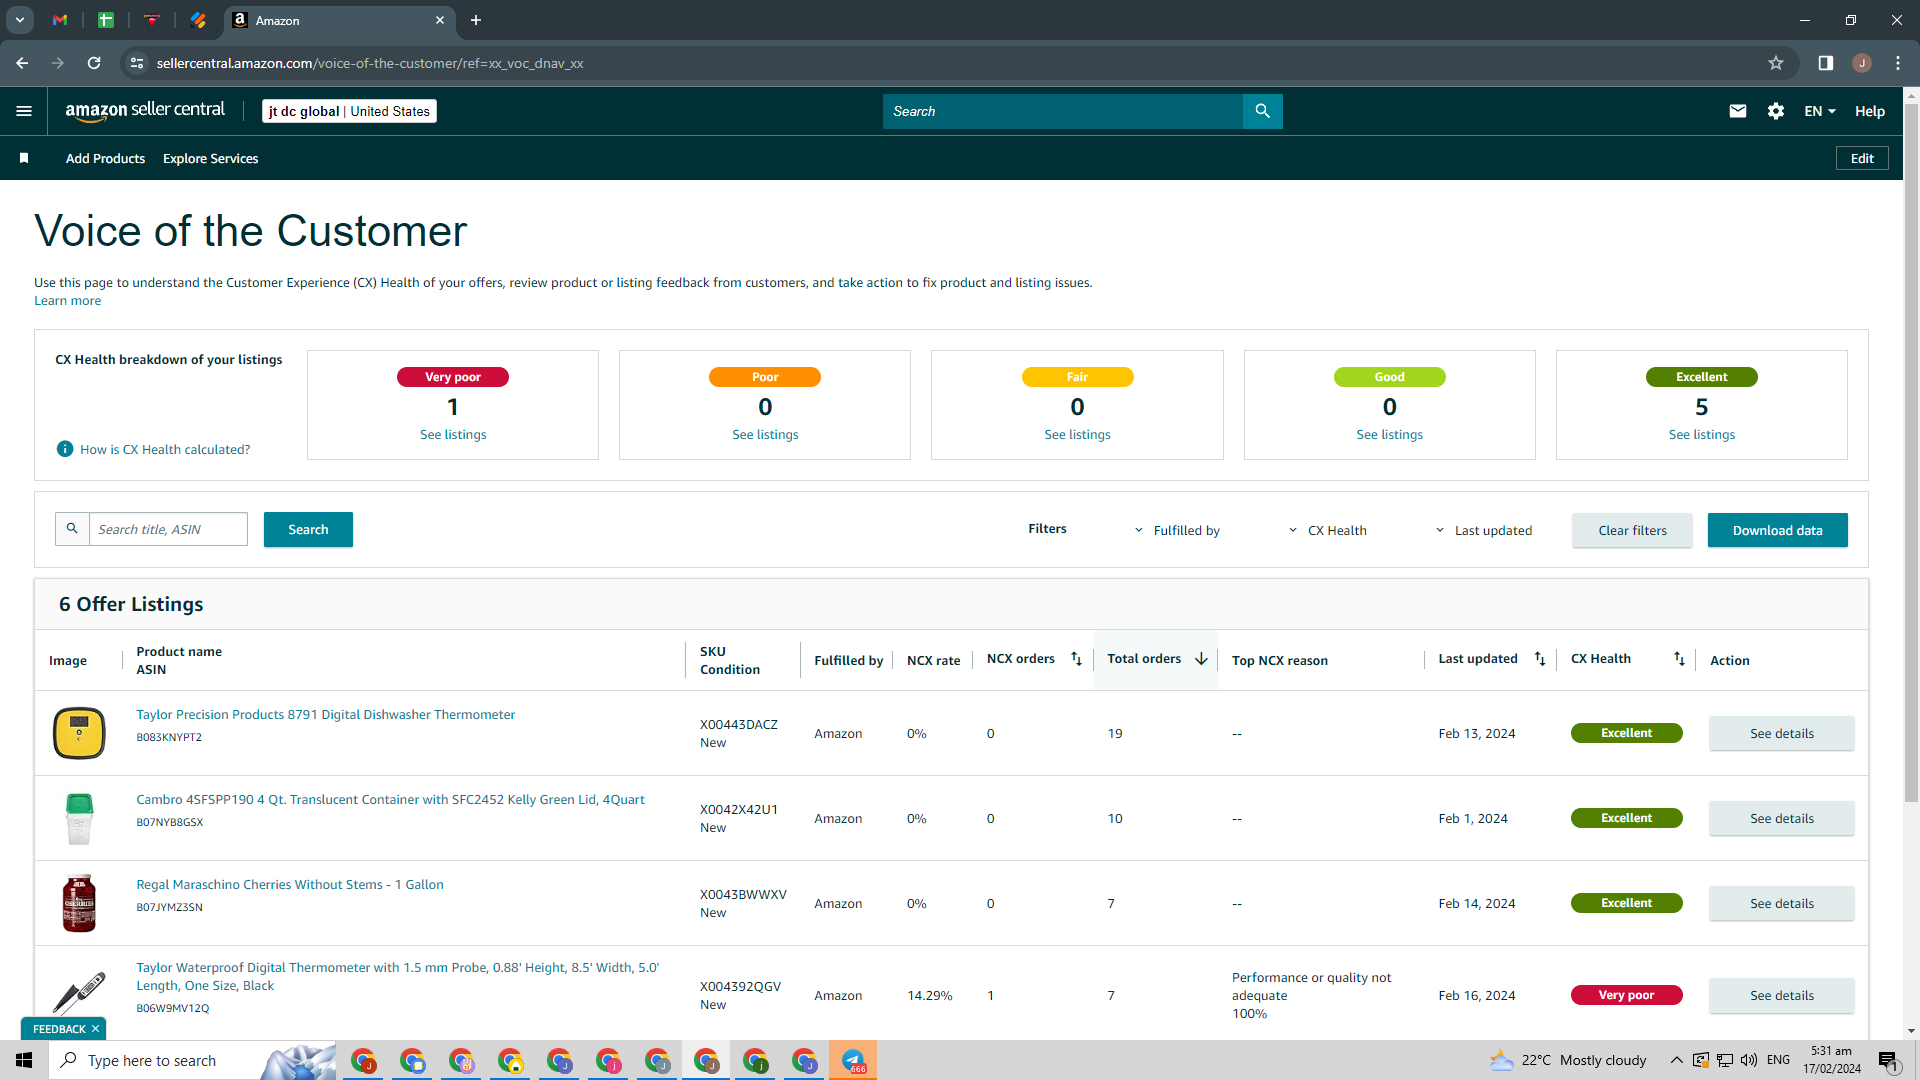The height and width of the screenshot is (1080, 1920).
Task: Open the Add Products menu item
Action: tap(105, 158)
